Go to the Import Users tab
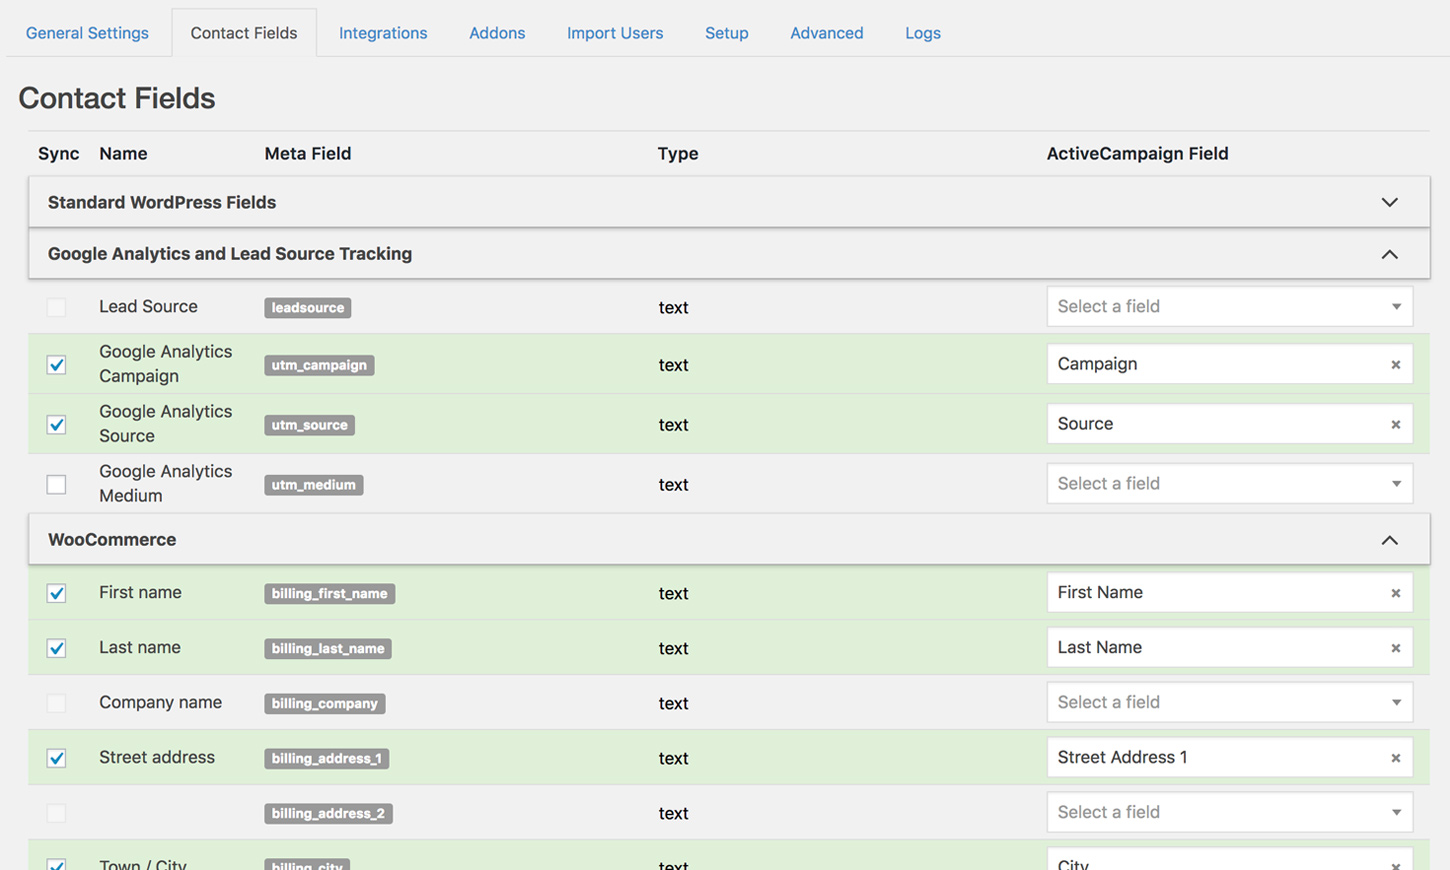The width and height of the screenshot is (1450, 870). (x=615, y=33)
